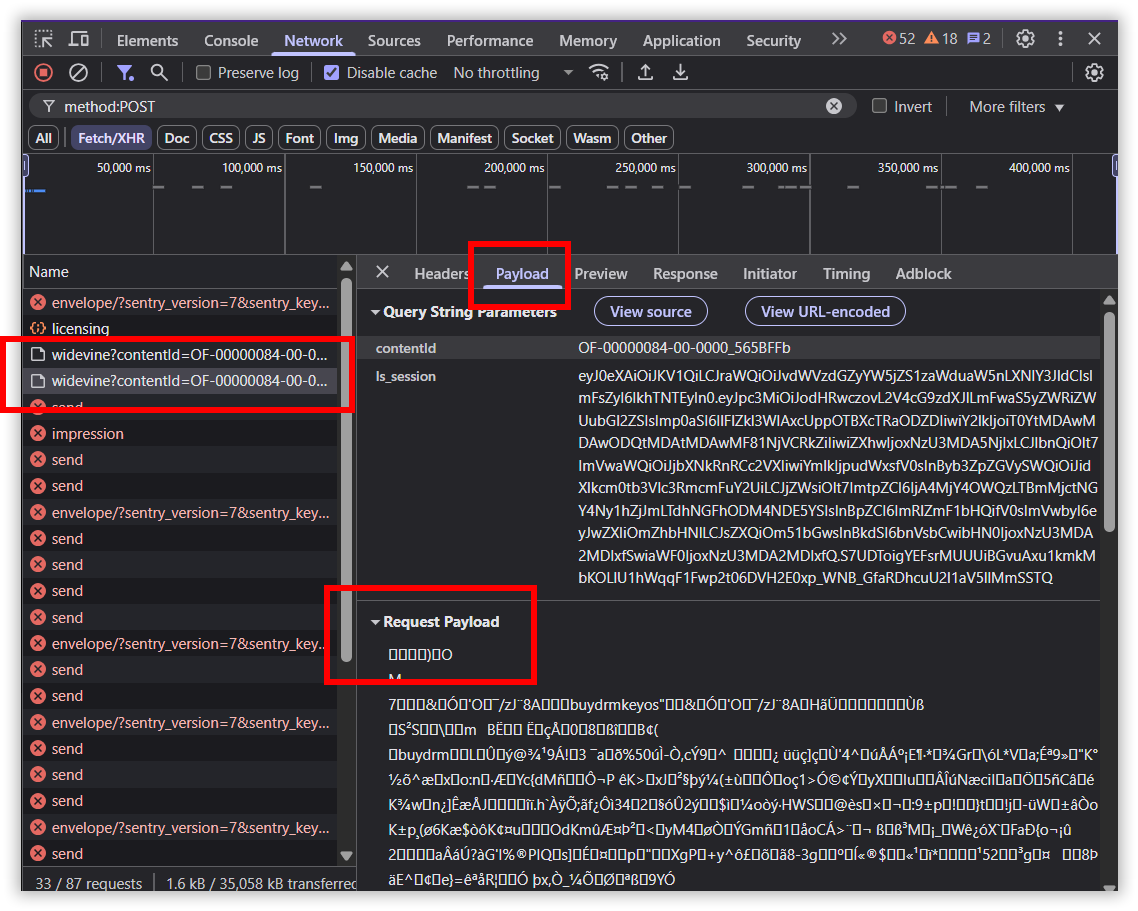Click the export HAR download icon
The image size is (1138, 911).
click(680, 72)
